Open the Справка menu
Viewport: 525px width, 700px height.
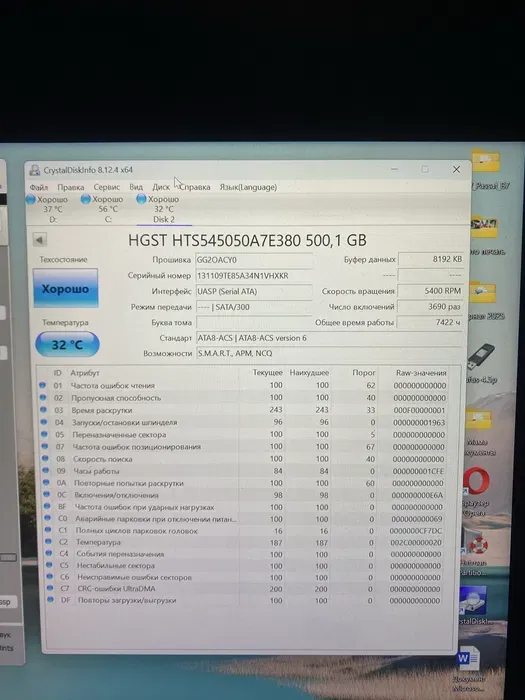click(x=195, y=187)
